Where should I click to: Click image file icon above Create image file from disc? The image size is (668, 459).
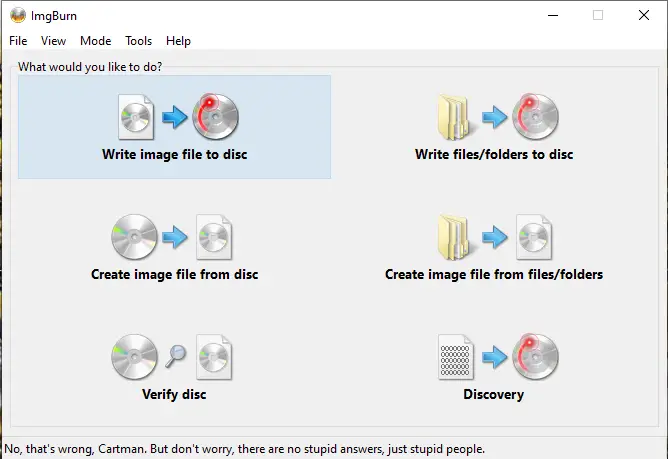click(214, 237)
